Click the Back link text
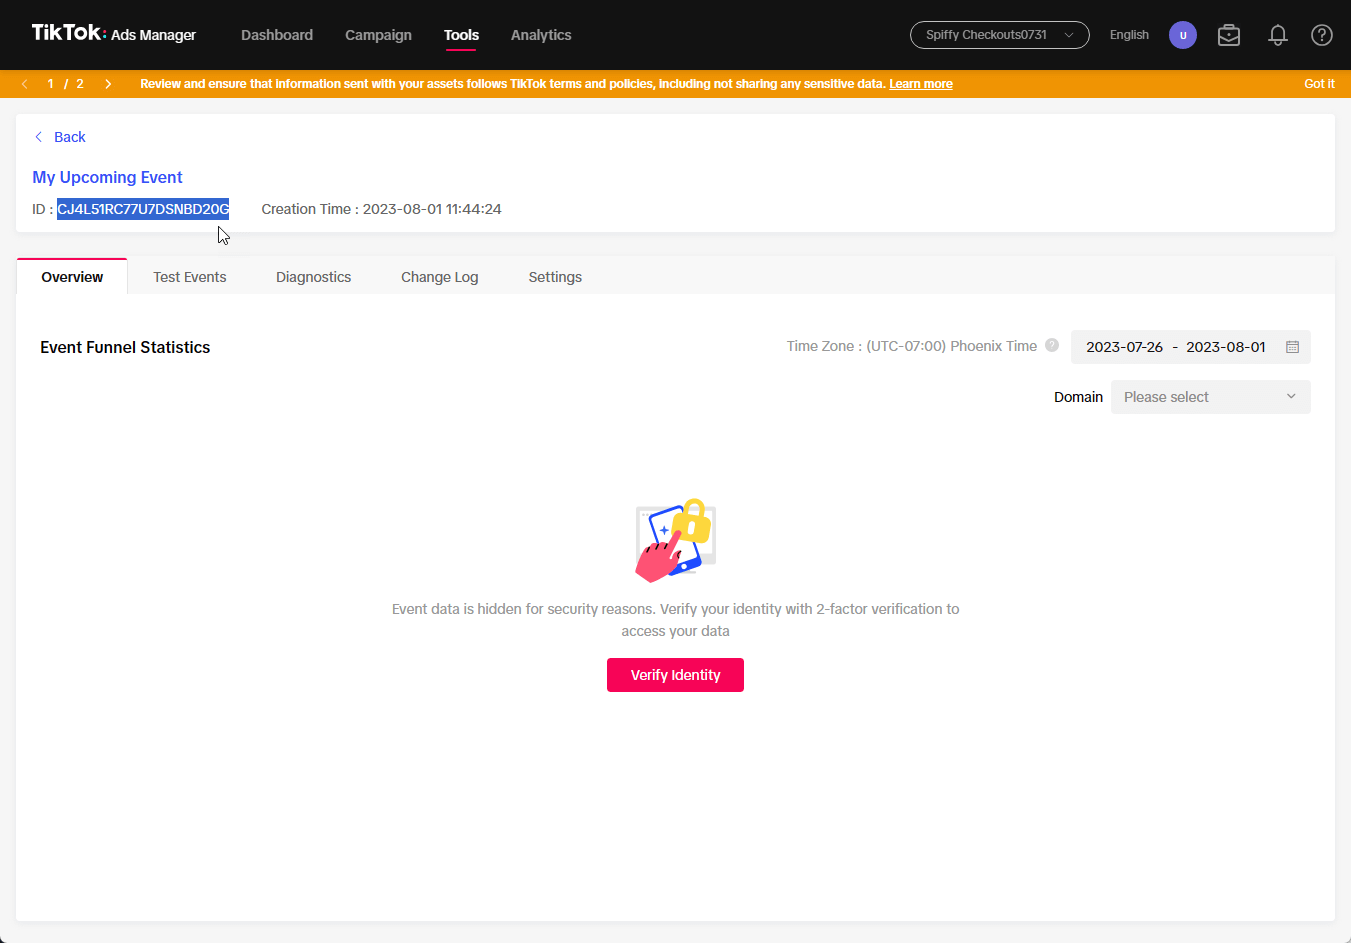 coord(70,137)
